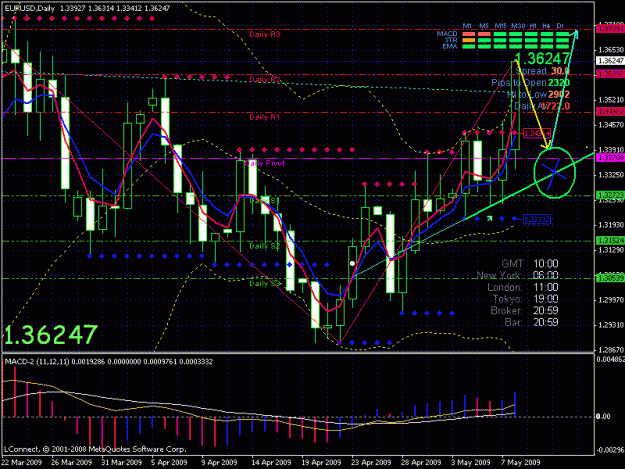Image resolution: width=625 pixels, height=469 pixels.
Task: Click the Daily S2 level label
Action: coord(265,246)
